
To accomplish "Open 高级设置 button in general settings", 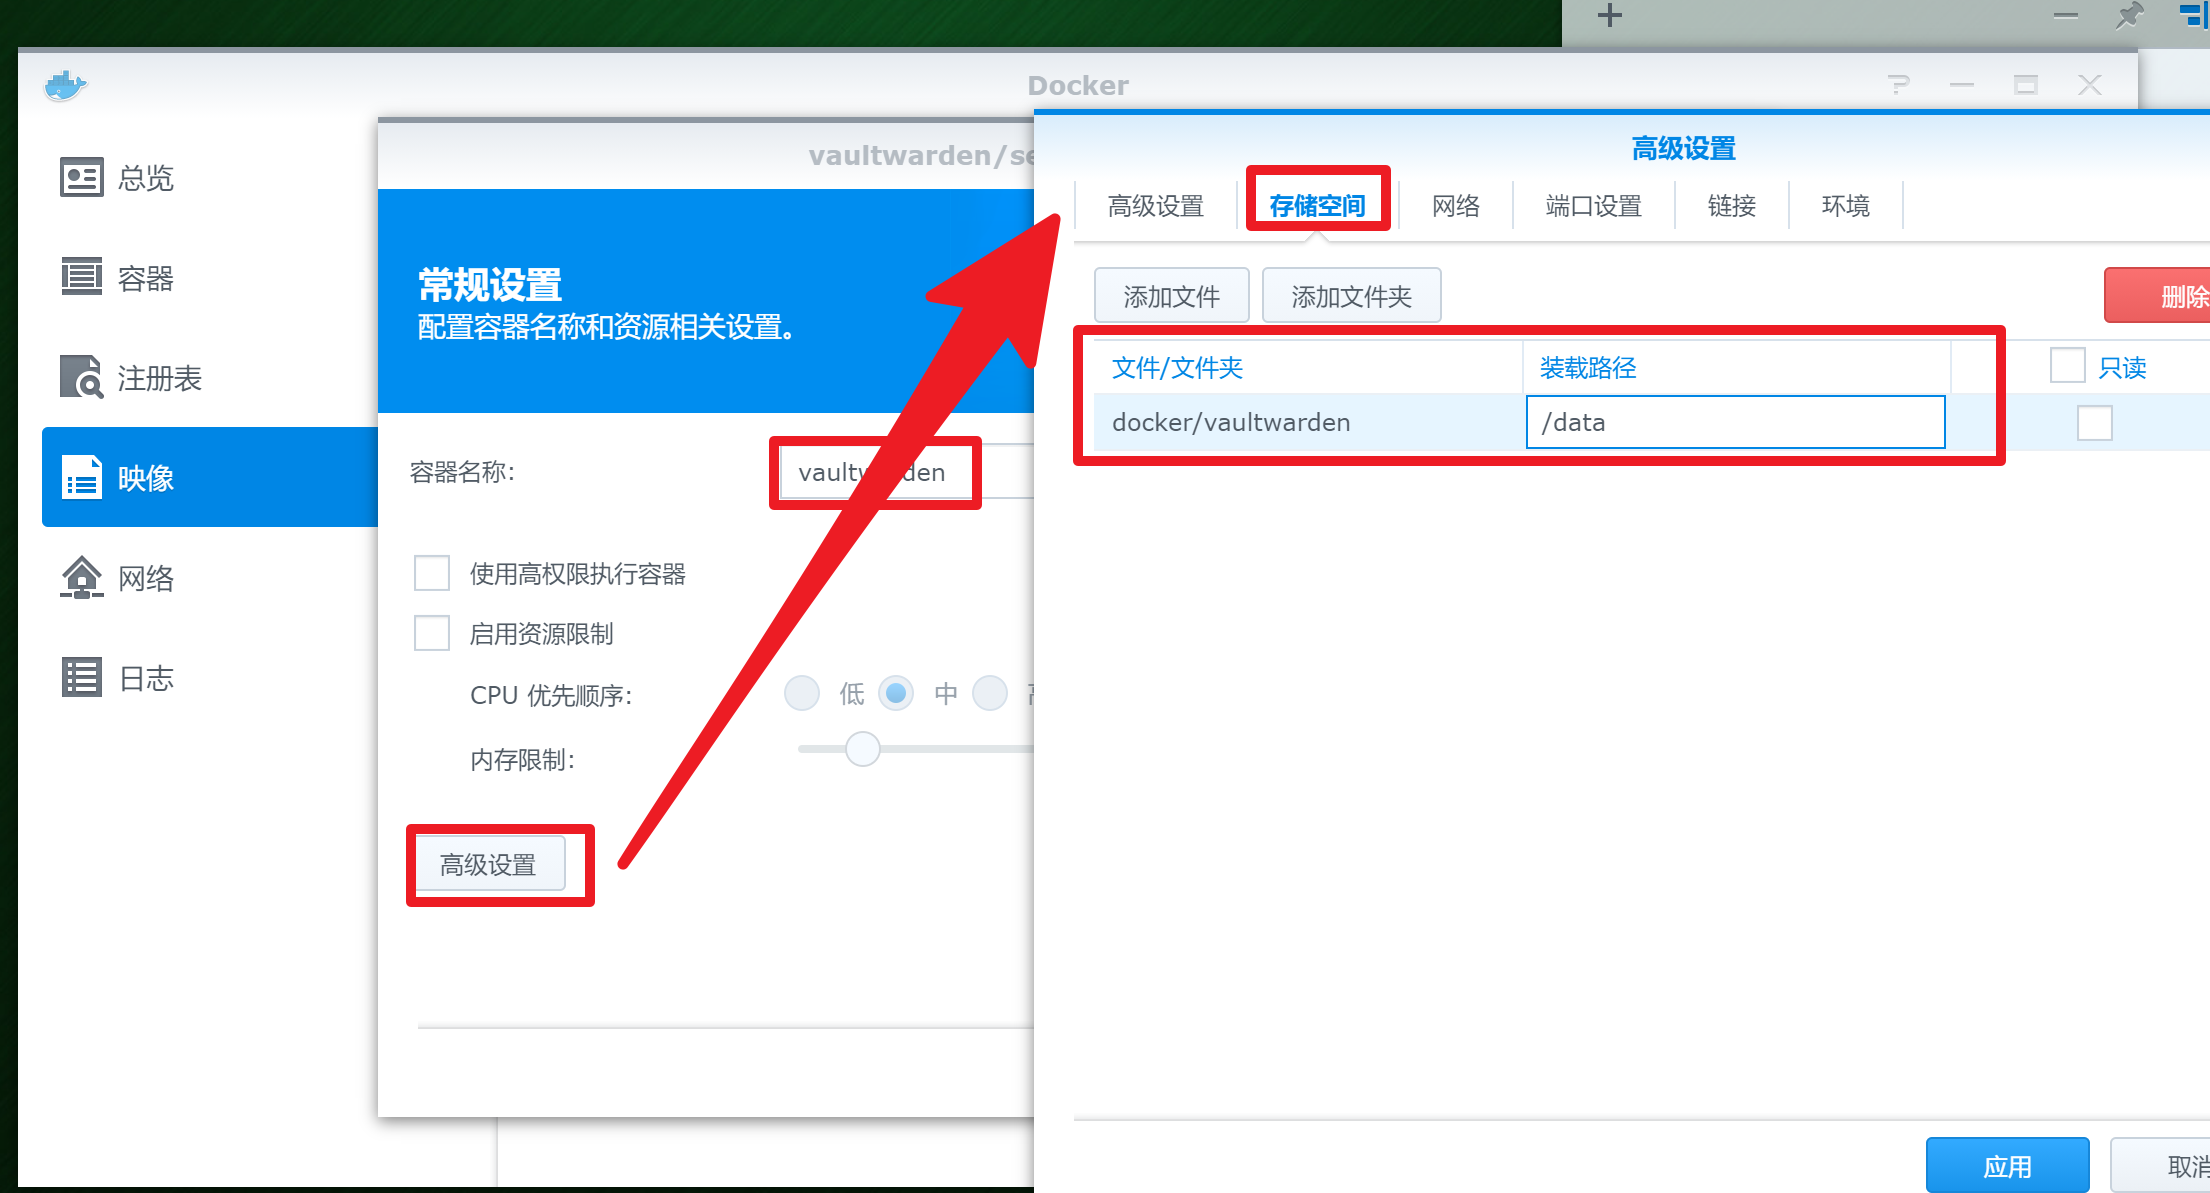I will click(x=489, y=864).
